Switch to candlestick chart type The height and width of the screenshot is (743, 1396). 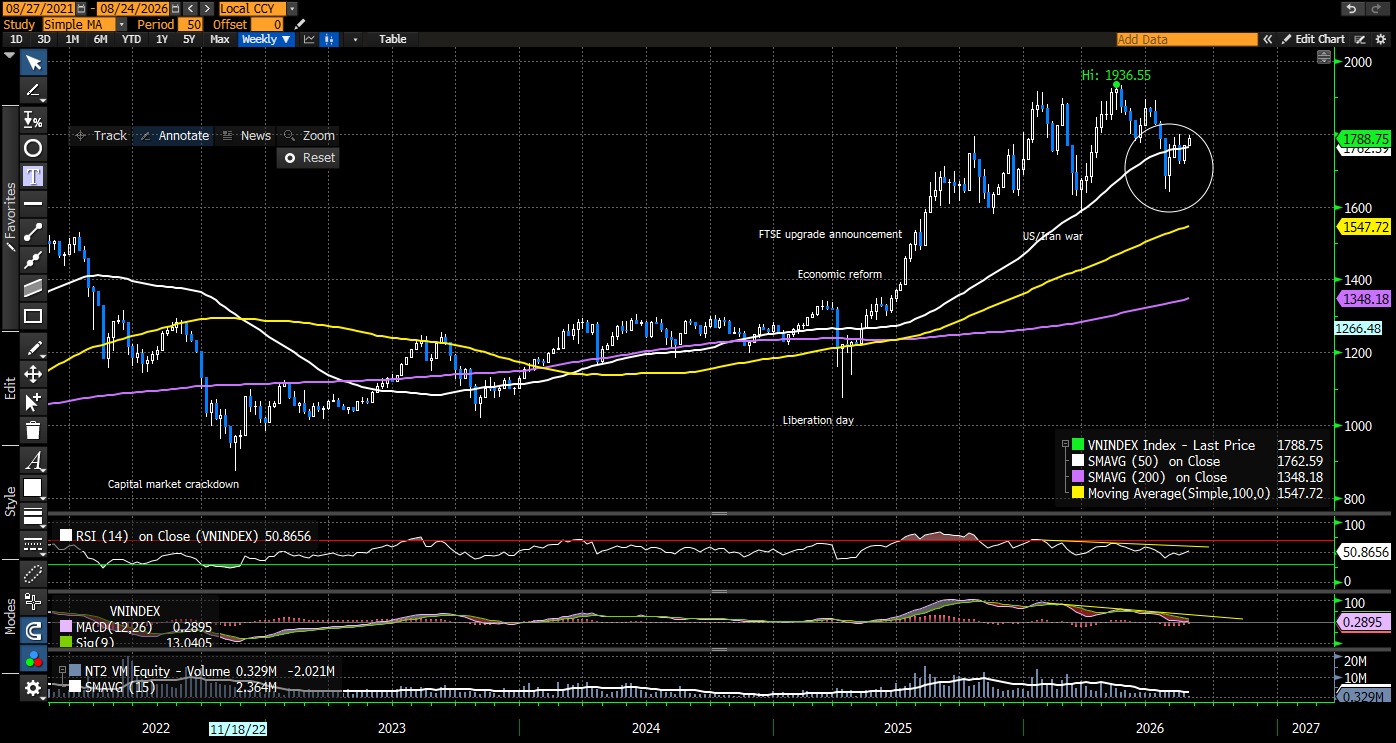(330, 39)
